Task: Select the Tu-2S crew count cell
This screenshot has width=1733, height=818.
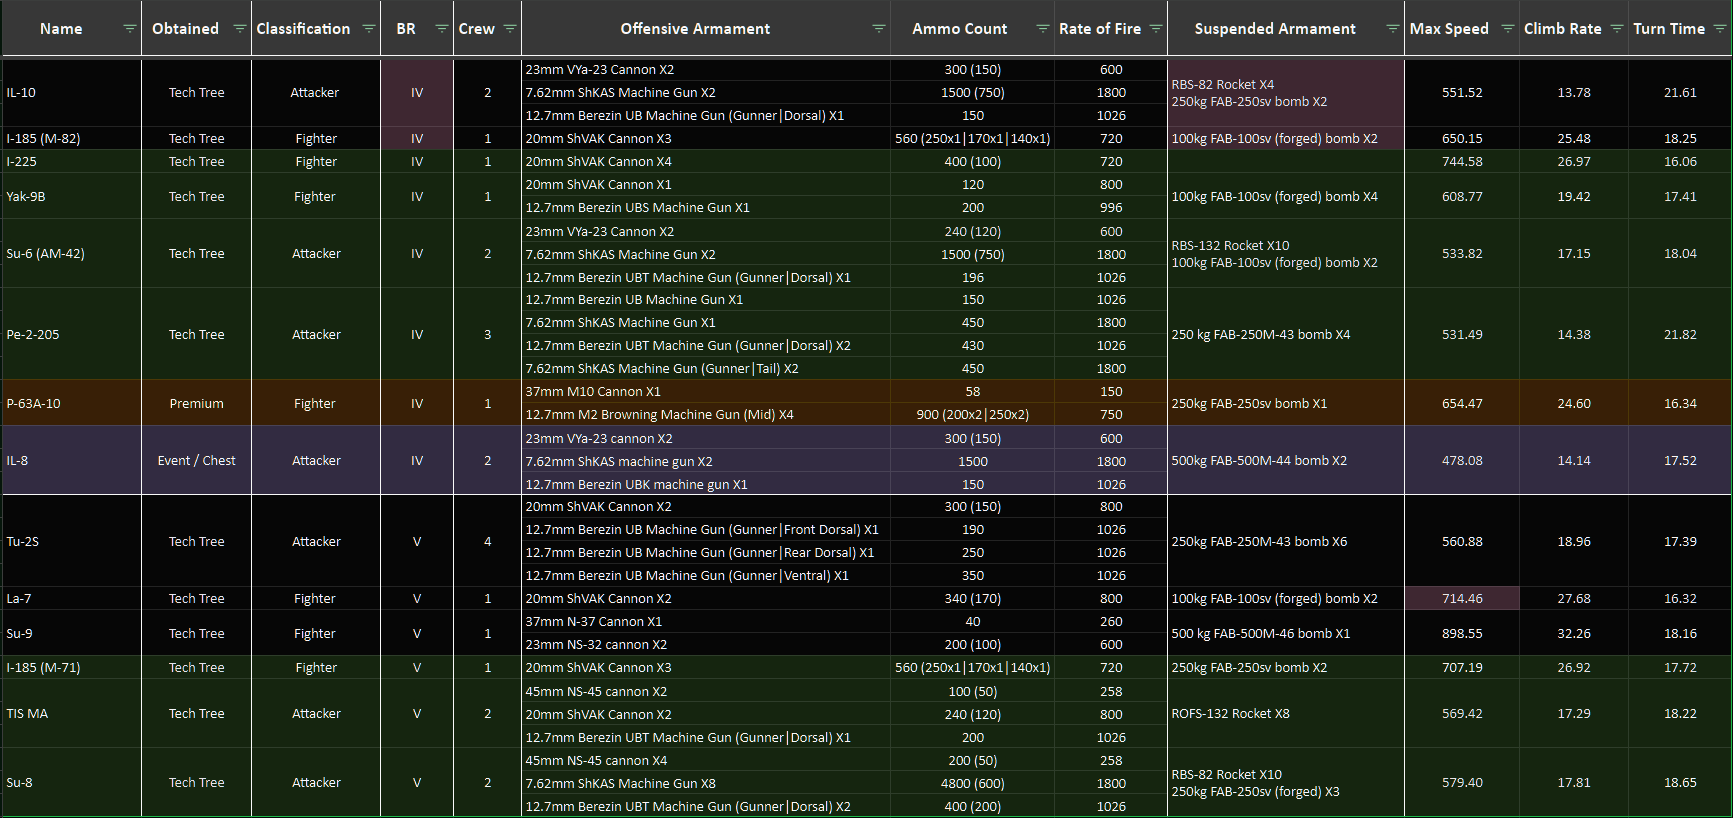Action: click(x=488, y=542)
